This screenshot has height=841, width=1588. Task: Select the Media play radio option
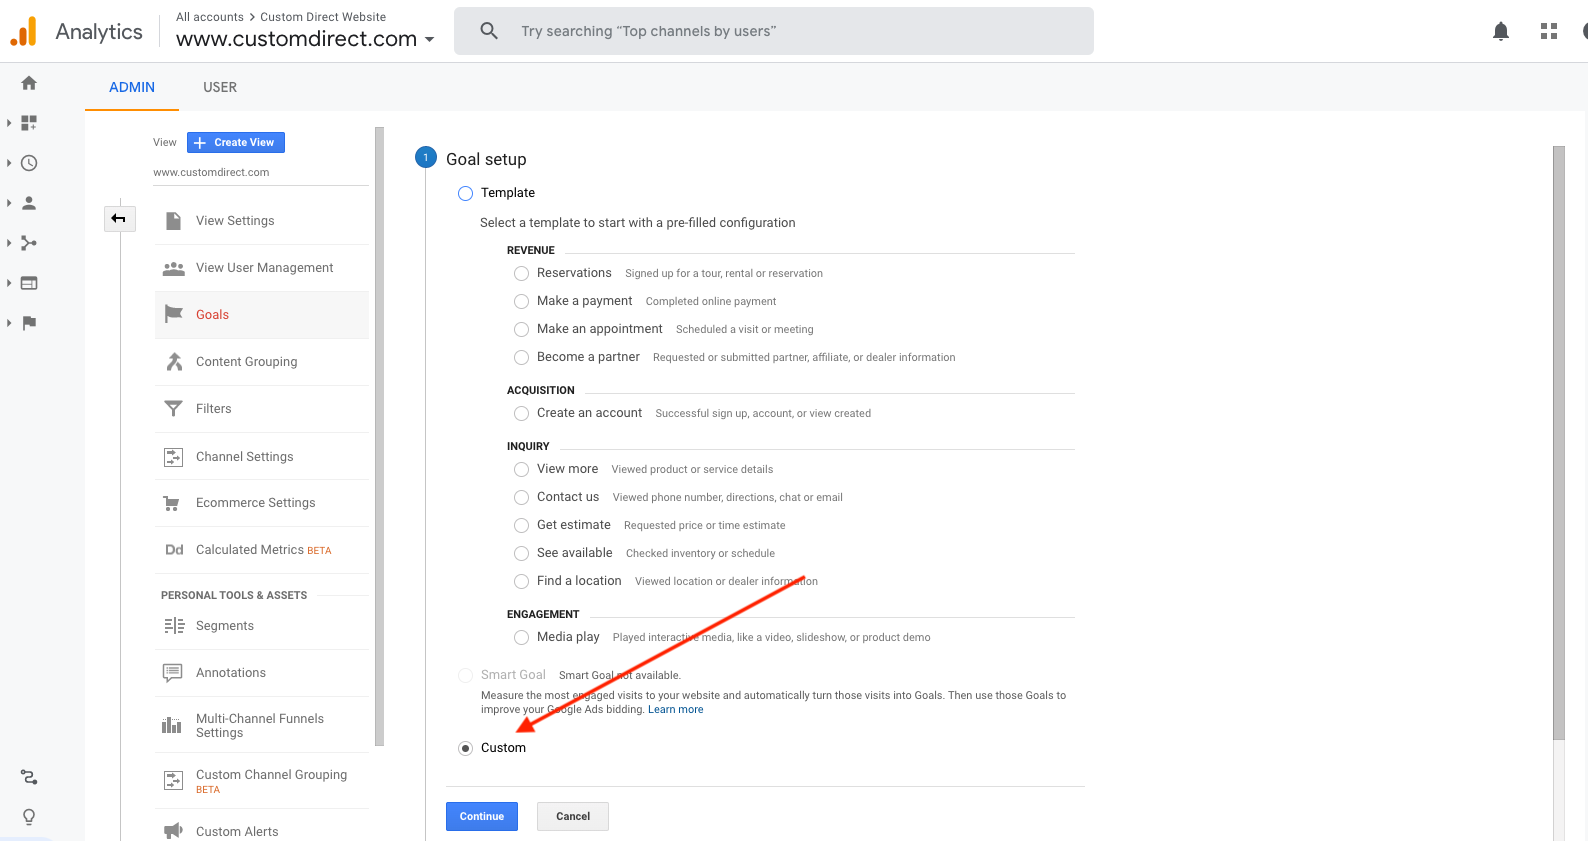[x=521, y=637]
